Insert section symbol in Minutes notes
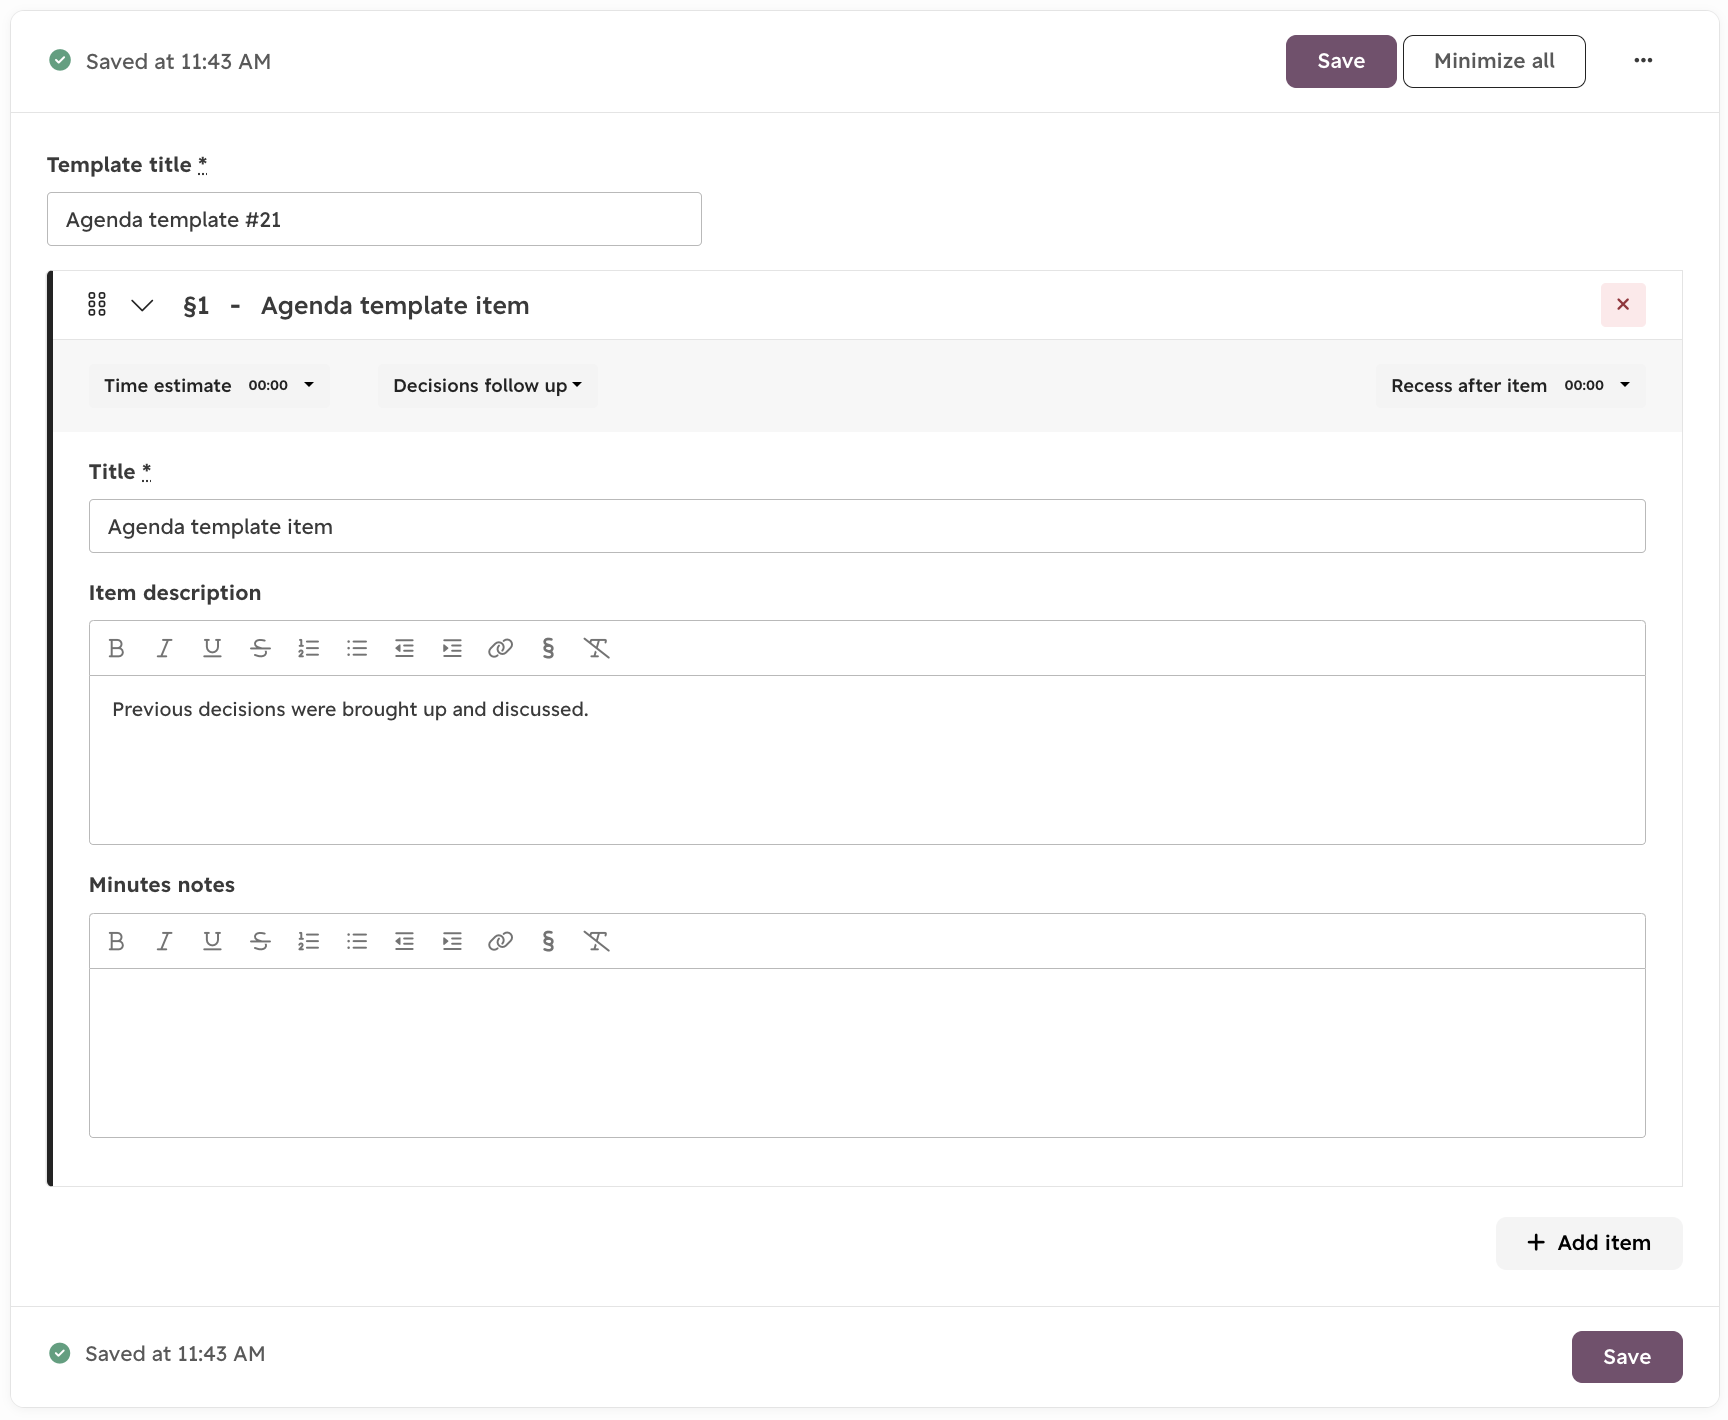1728x1420 pixels. point(548,941)
